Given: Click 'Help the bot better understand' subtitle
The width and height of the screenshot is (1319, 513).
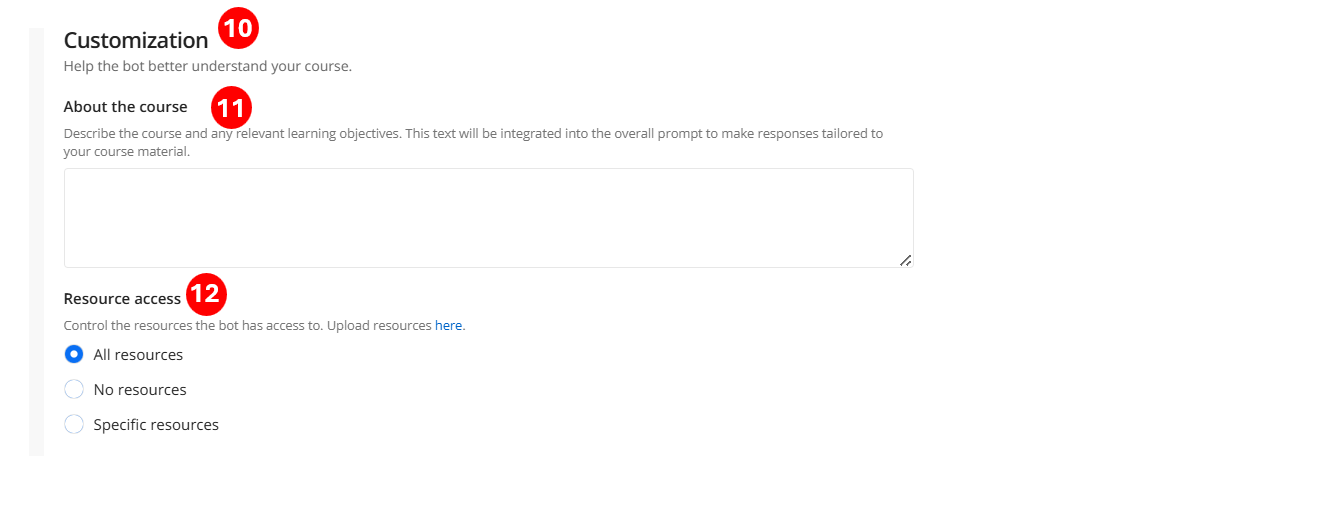Looking at the screenshot, I should tap(207, 67).
